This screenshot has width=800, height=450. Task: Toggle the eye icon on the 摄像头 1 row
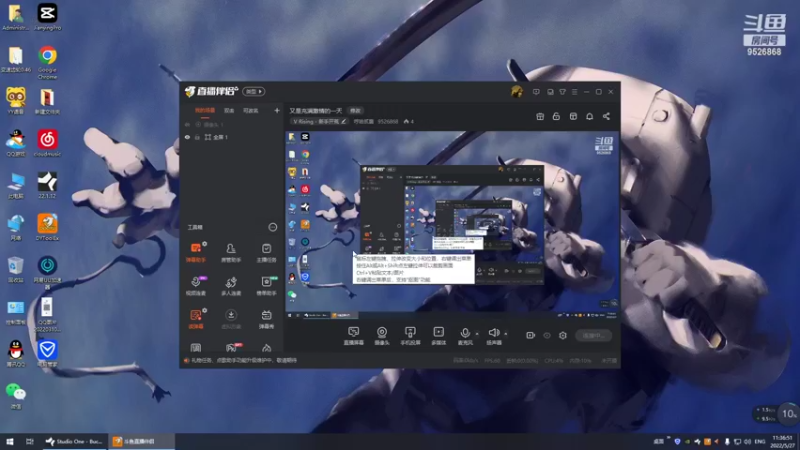(187, 124)
